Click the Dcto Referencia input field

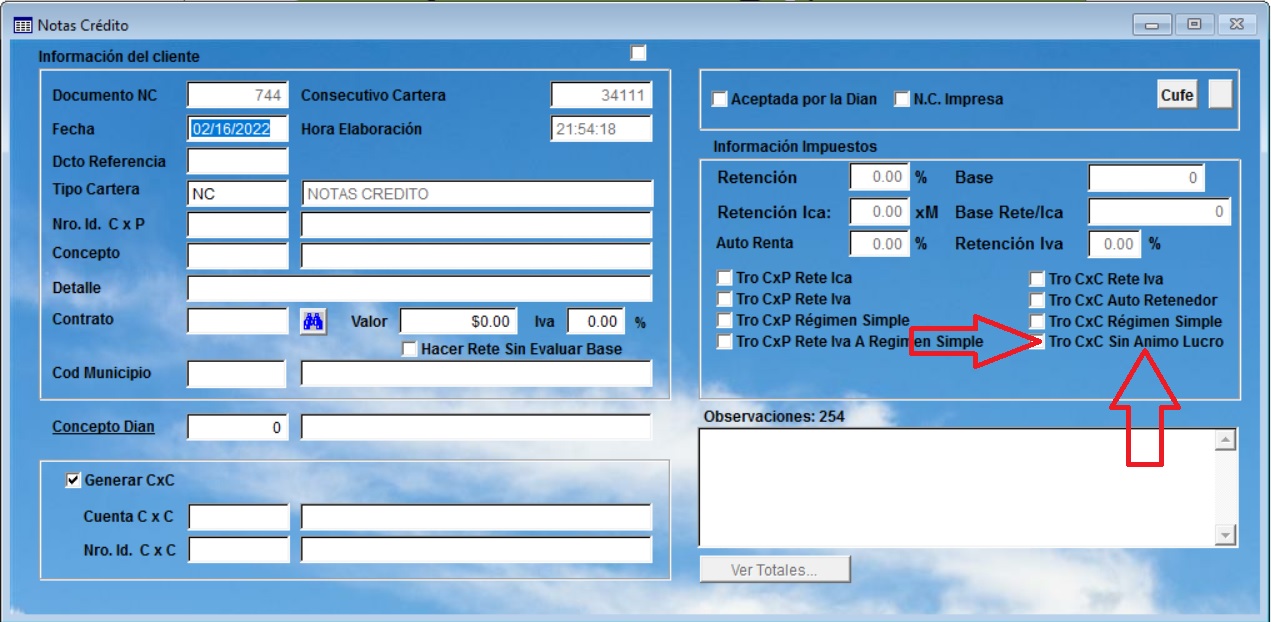tap(238, 161)
